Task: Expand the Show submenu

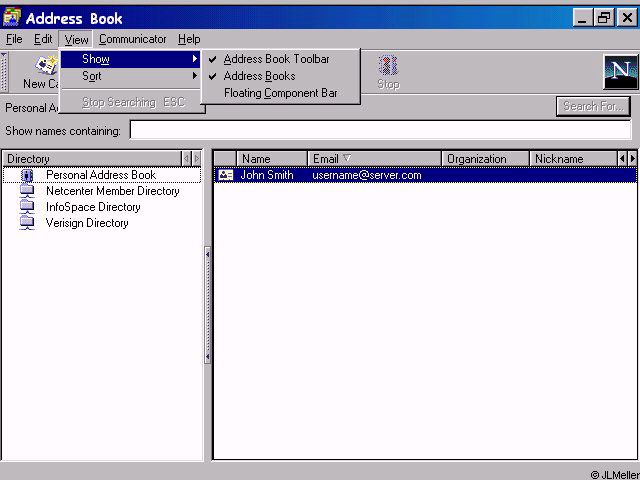Action: pyautogui.click(x=130, y=59)
